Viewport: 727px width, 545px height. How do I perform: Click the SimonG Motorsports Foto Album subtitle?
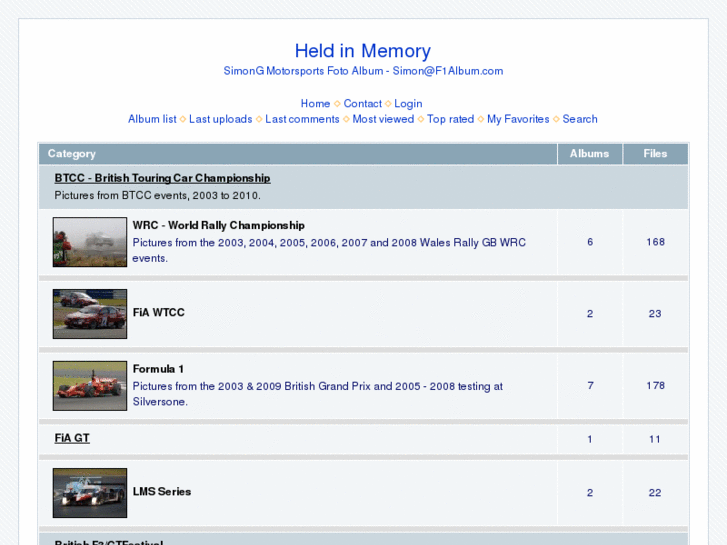click(363, 71)
